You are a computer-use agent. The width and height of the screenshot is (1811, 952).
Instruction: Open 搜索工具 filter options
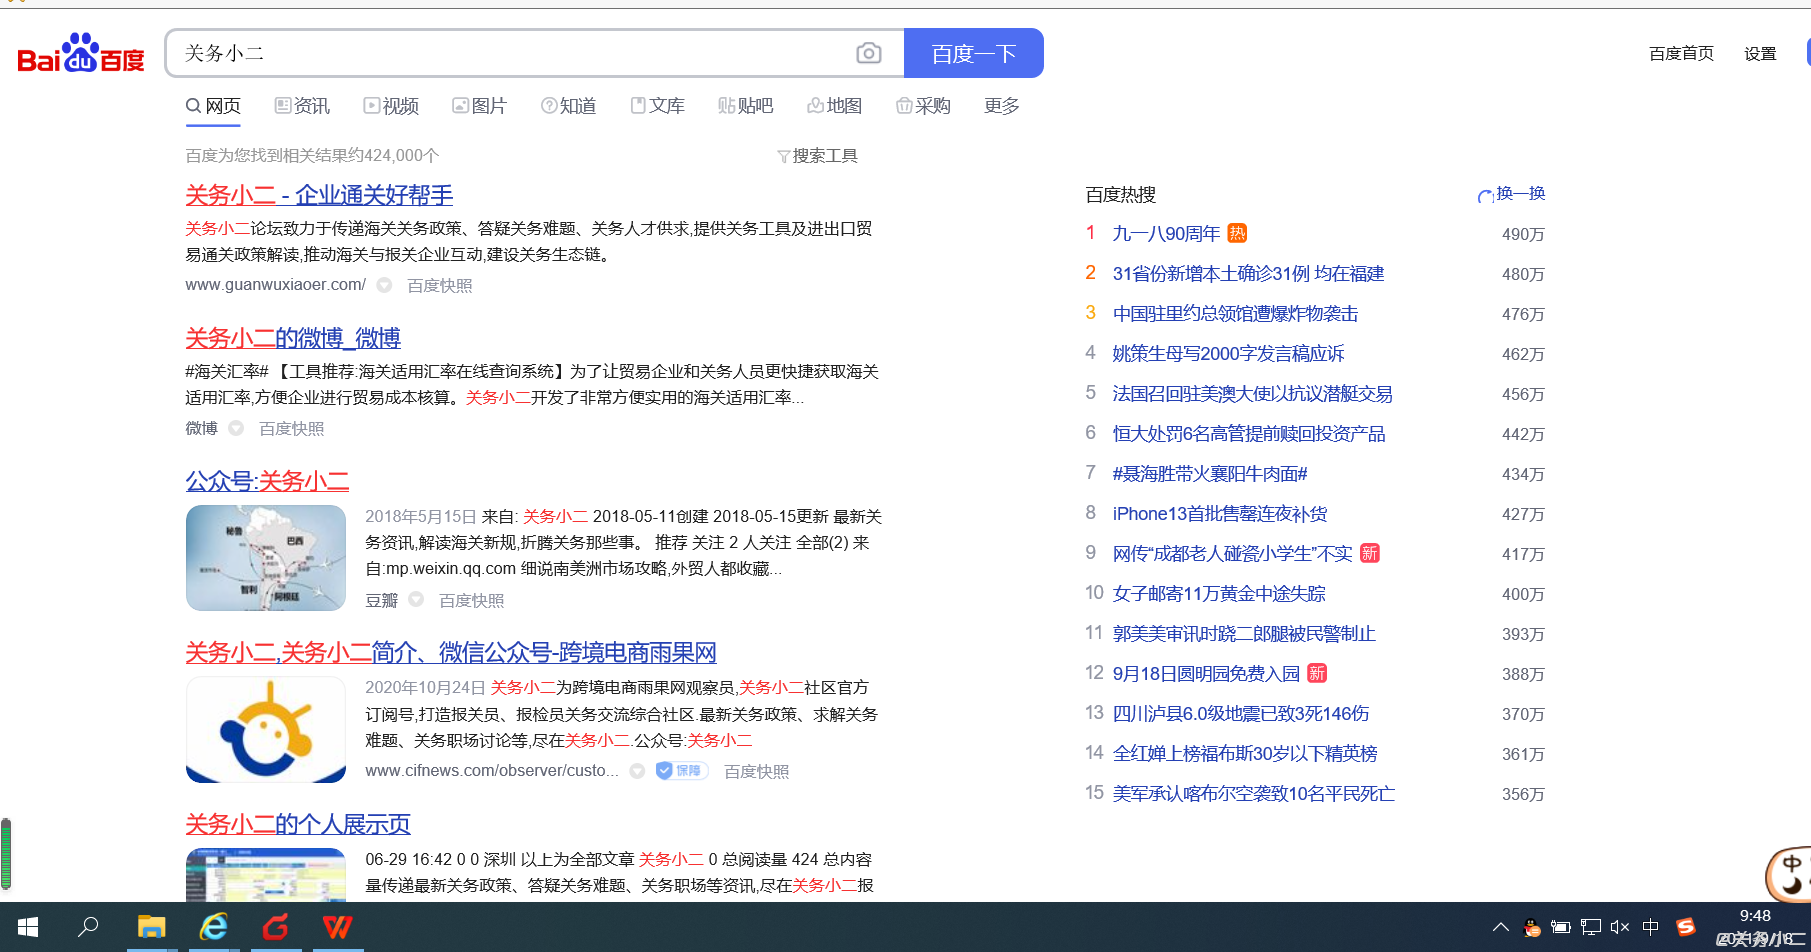[x=817, y=156]
